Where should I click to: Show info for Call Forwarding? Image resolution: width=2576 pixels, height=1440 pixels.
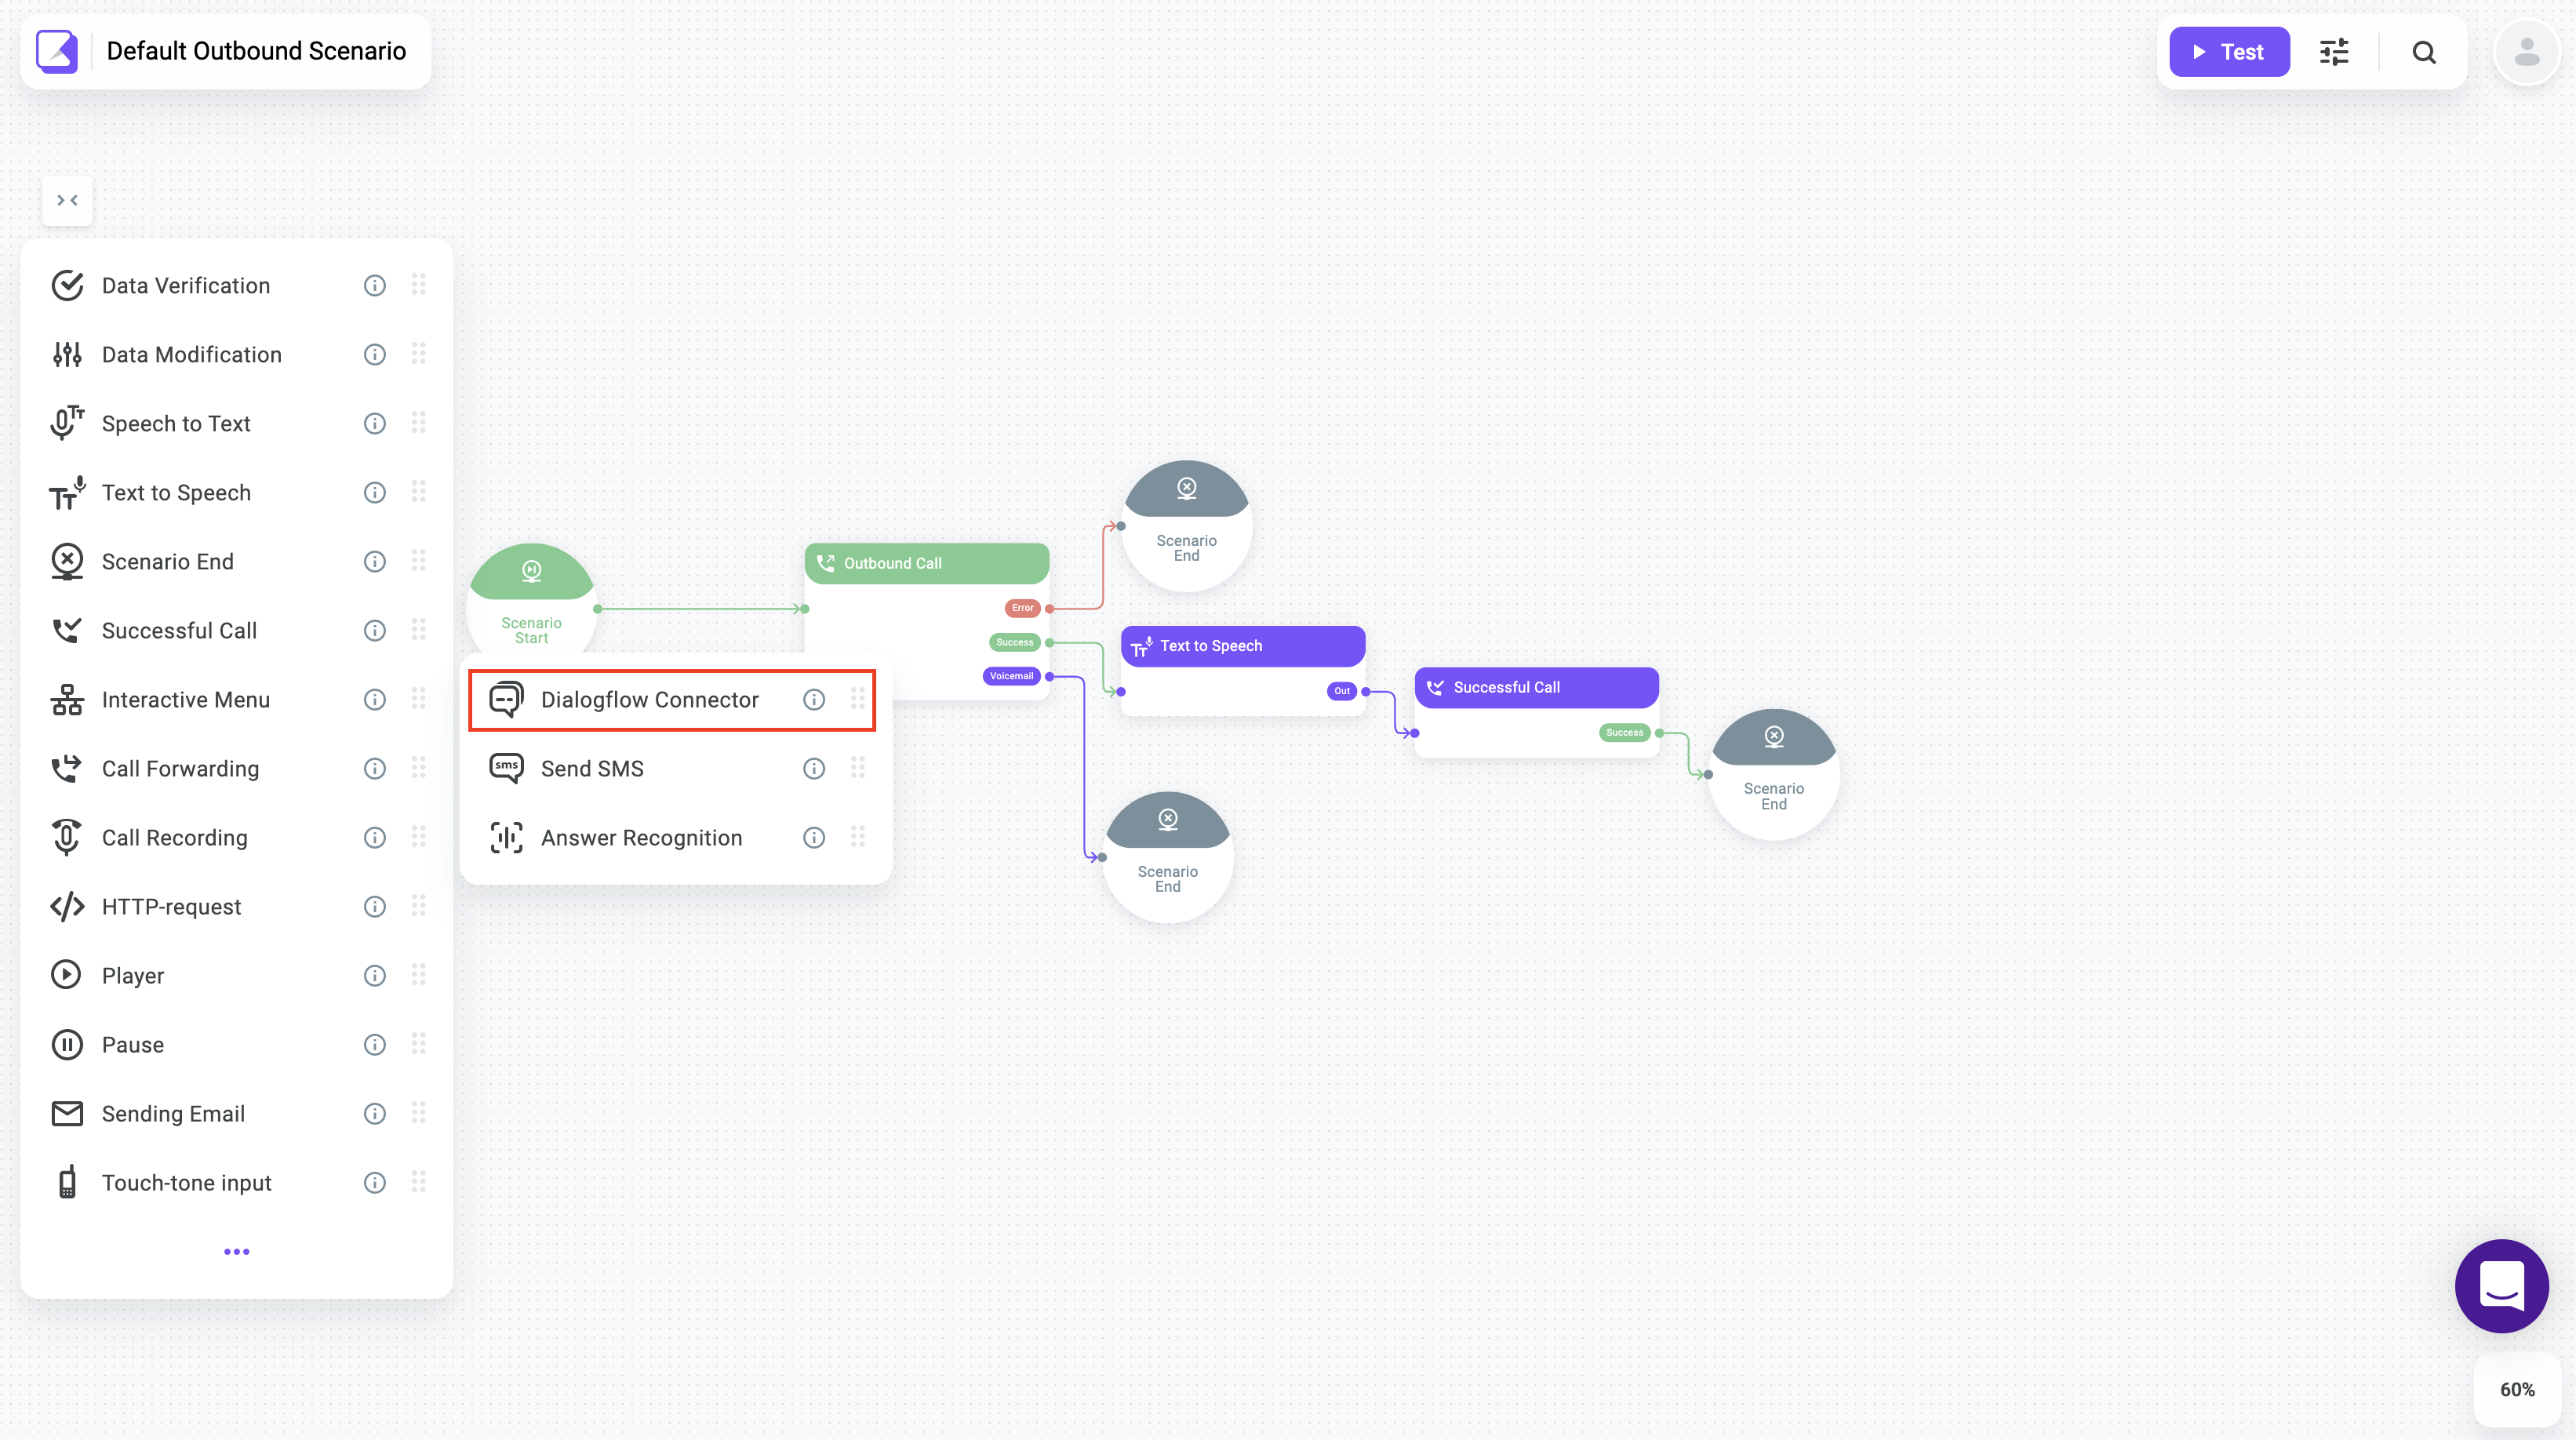pos(375,769)
